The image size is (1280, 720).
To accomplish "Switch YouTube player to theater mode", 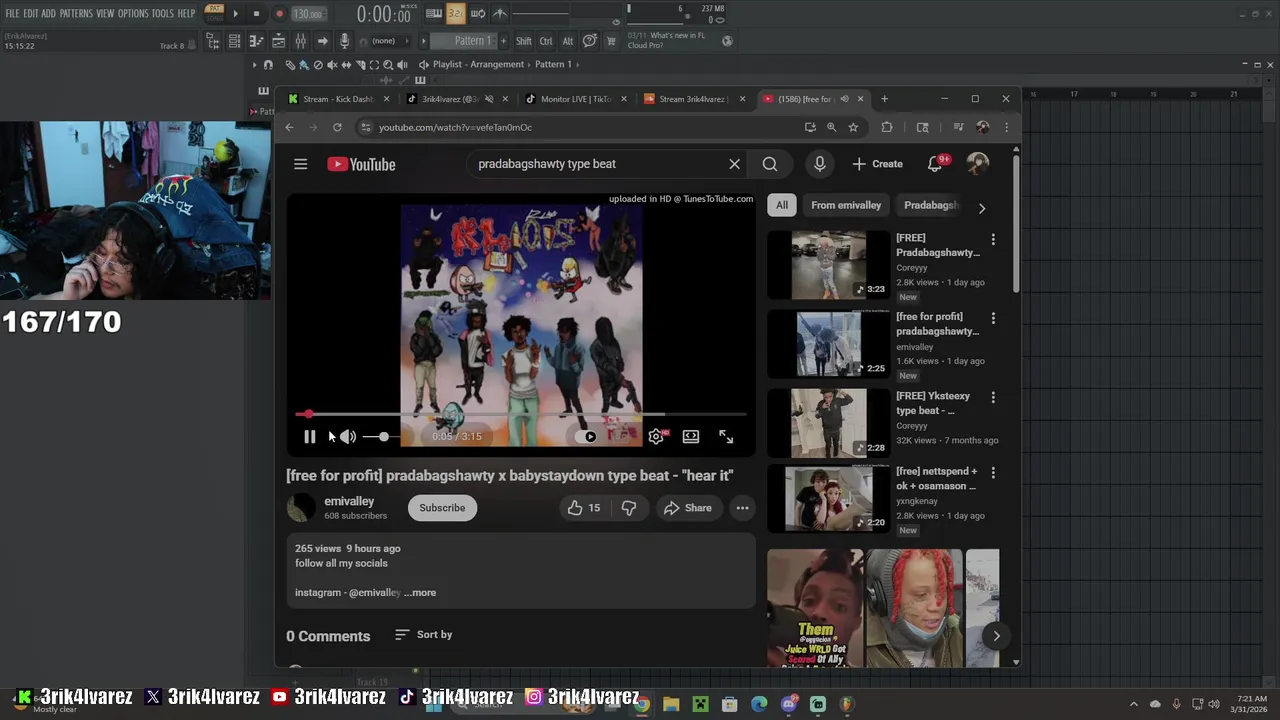I will pos(691,436).
